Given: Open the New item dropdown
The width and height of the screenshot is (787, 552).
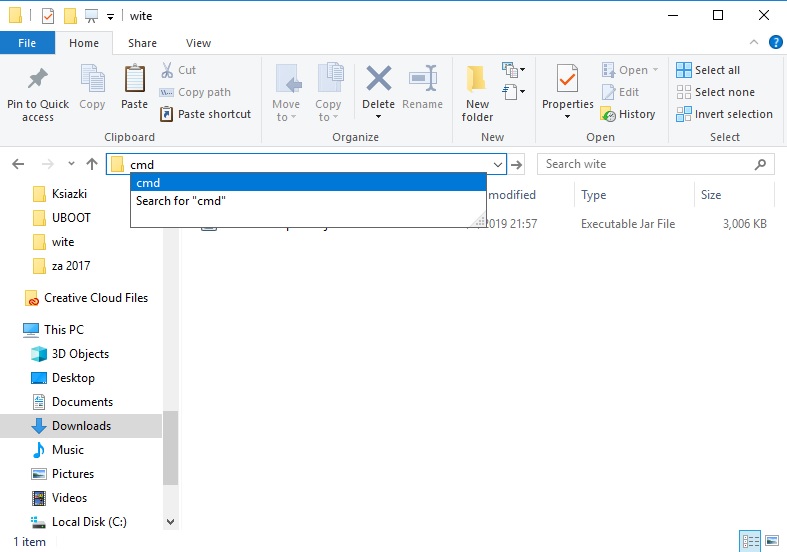Looking at the screenshot, I should click(513, 70).
